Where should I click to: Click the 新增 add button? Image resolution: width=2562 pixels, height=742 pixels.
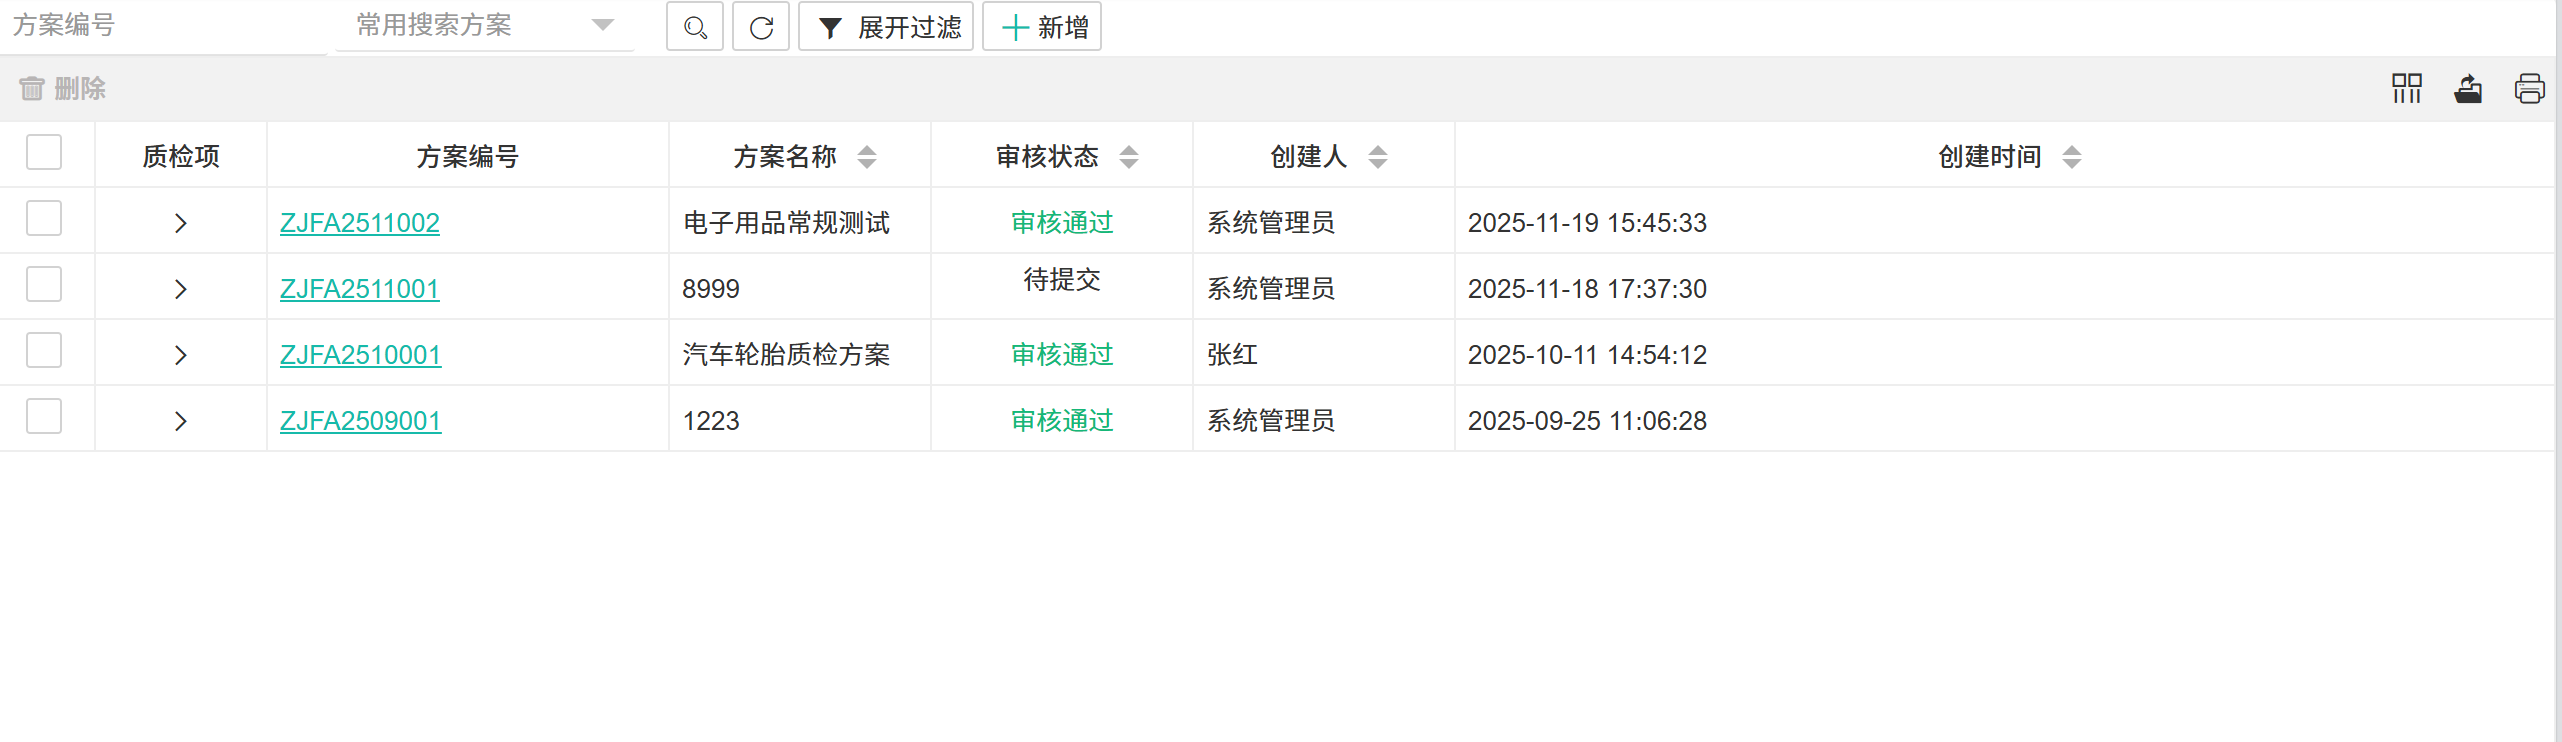(1042, 27)
